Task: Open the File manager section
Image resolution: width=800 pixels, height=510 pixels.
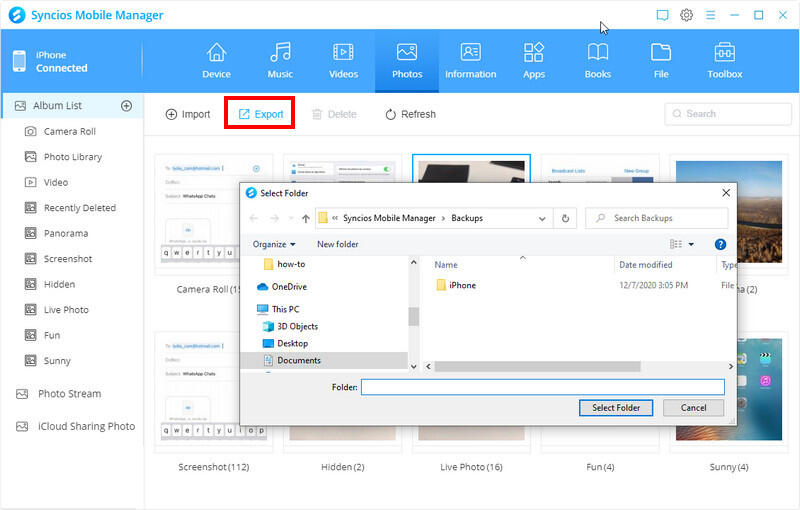Action: point(661,61)
